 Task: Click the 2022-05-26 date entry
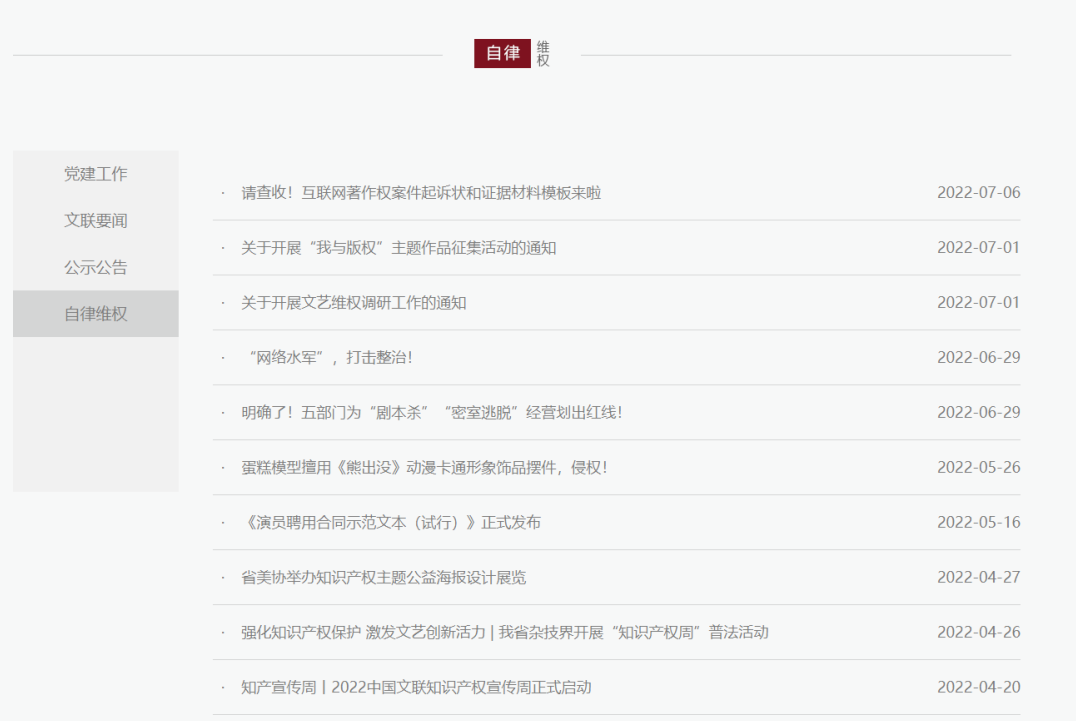[x=978, y=468]
